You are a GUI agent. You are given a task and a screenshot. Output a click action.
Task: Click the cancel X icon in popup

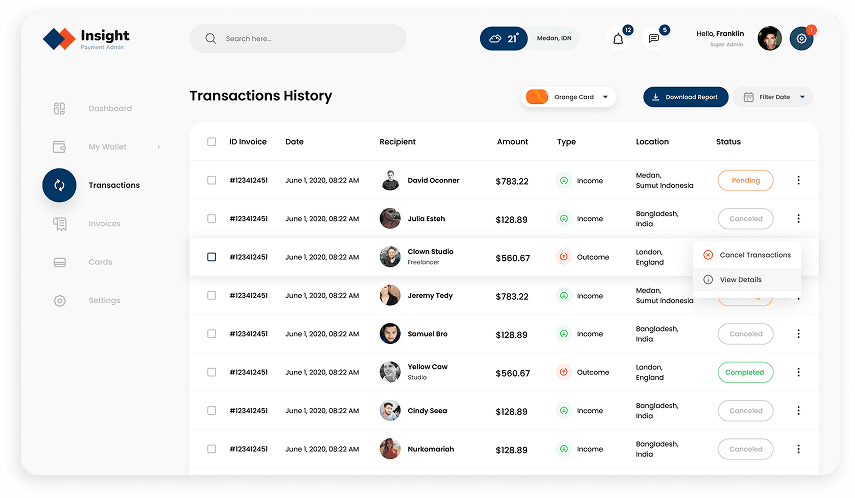[x=708, y=255]
